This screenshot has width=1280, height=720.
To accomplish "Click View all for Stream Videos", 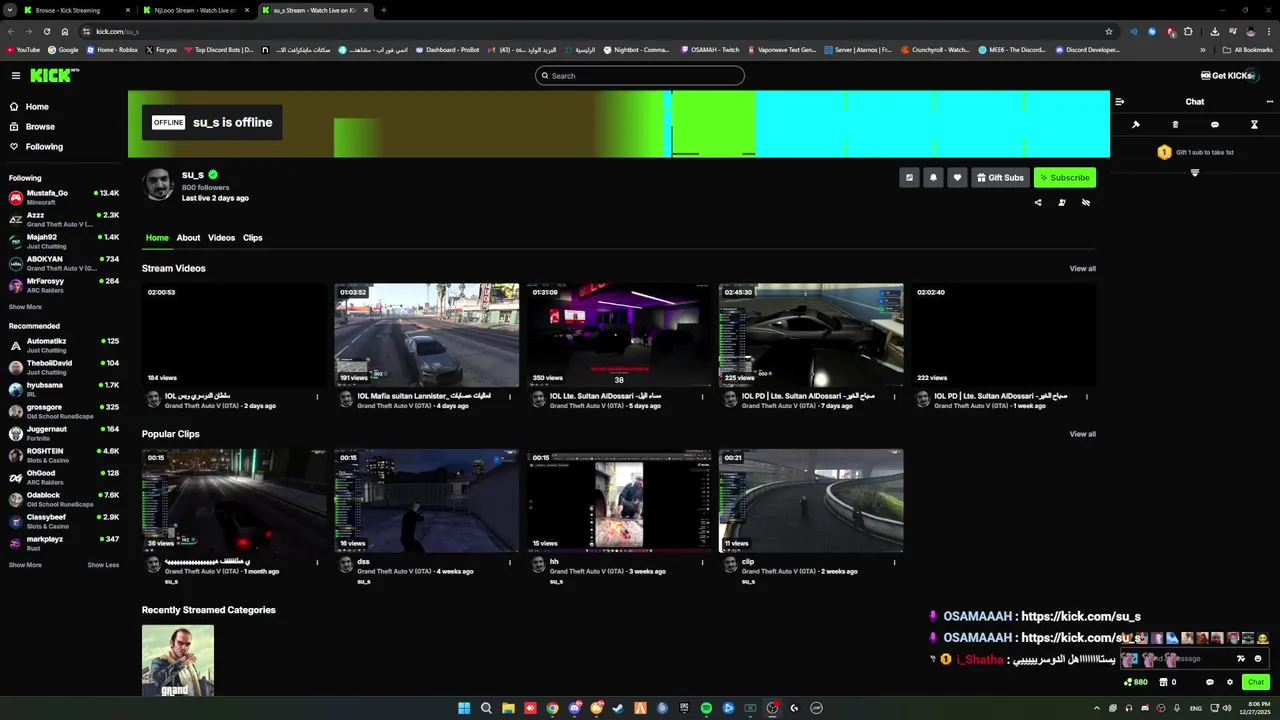I will point(1082,269).
